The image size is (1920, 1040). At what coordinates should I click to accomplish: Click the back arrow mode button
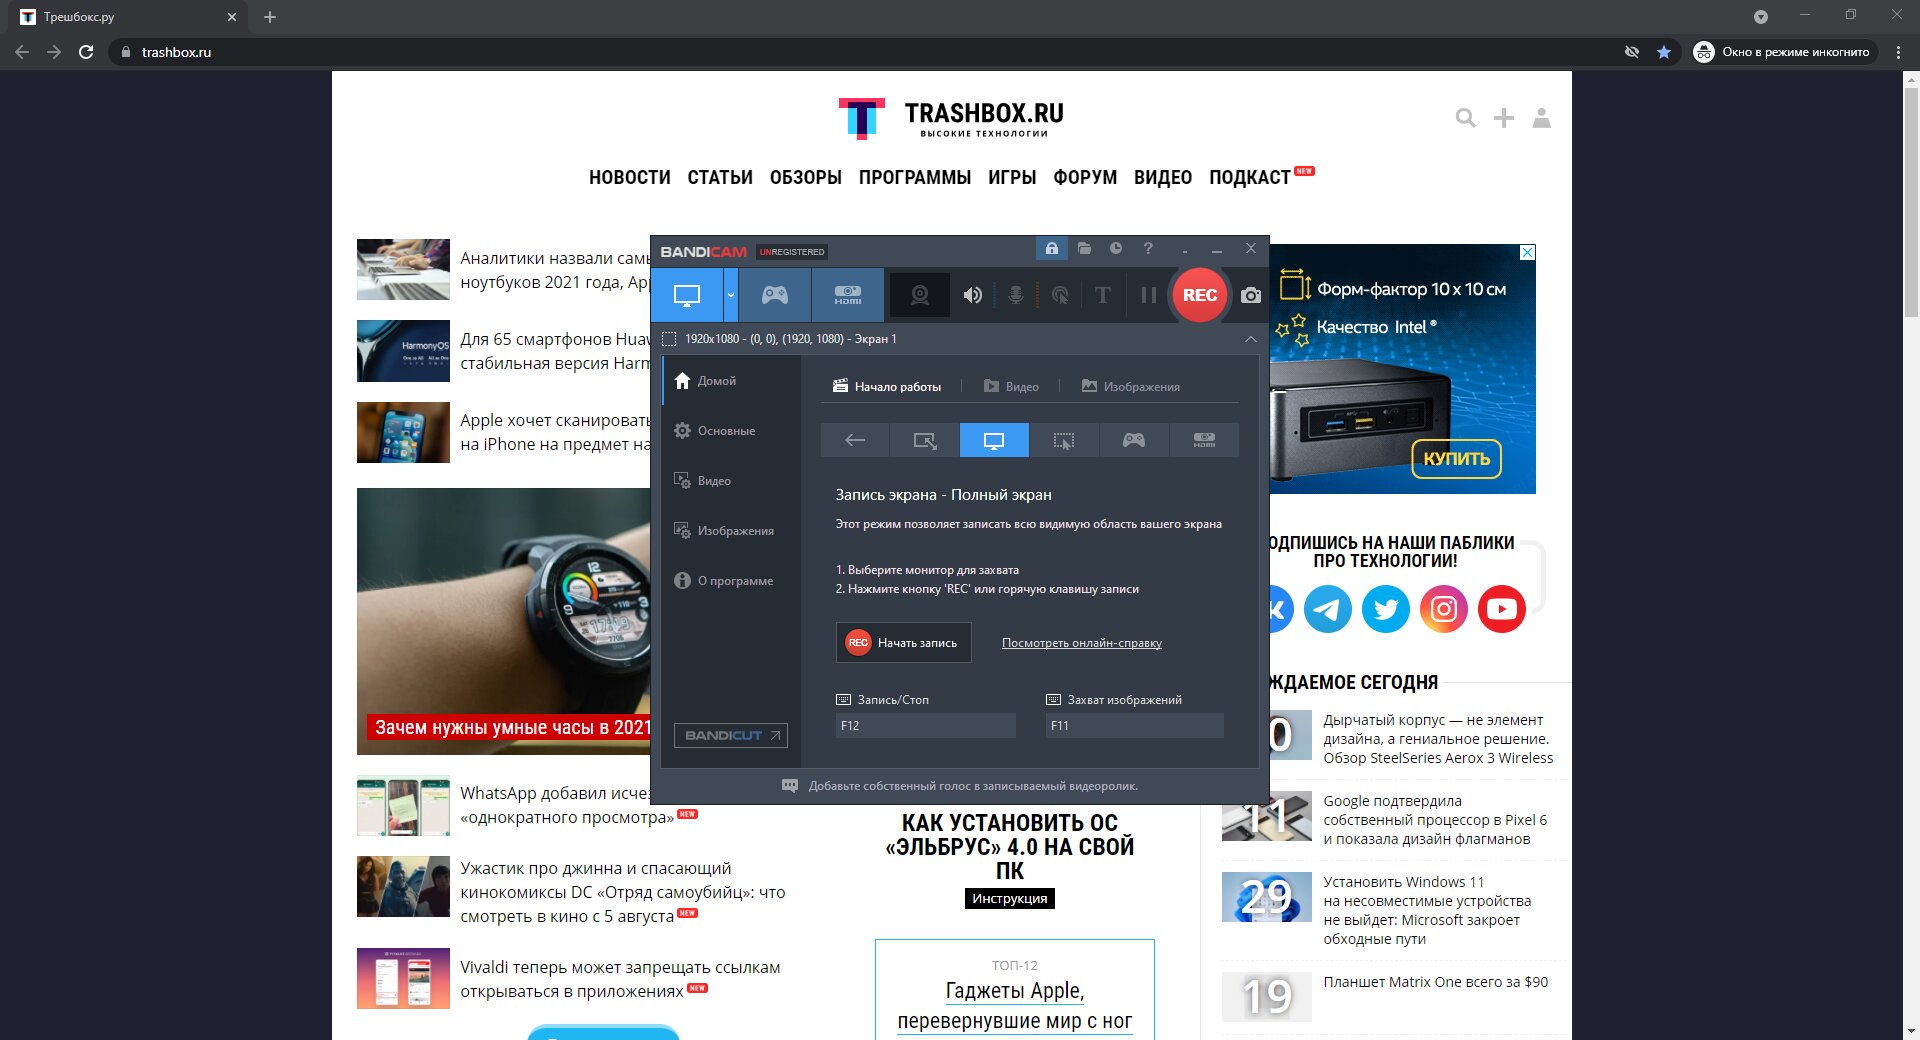(855, 440)
